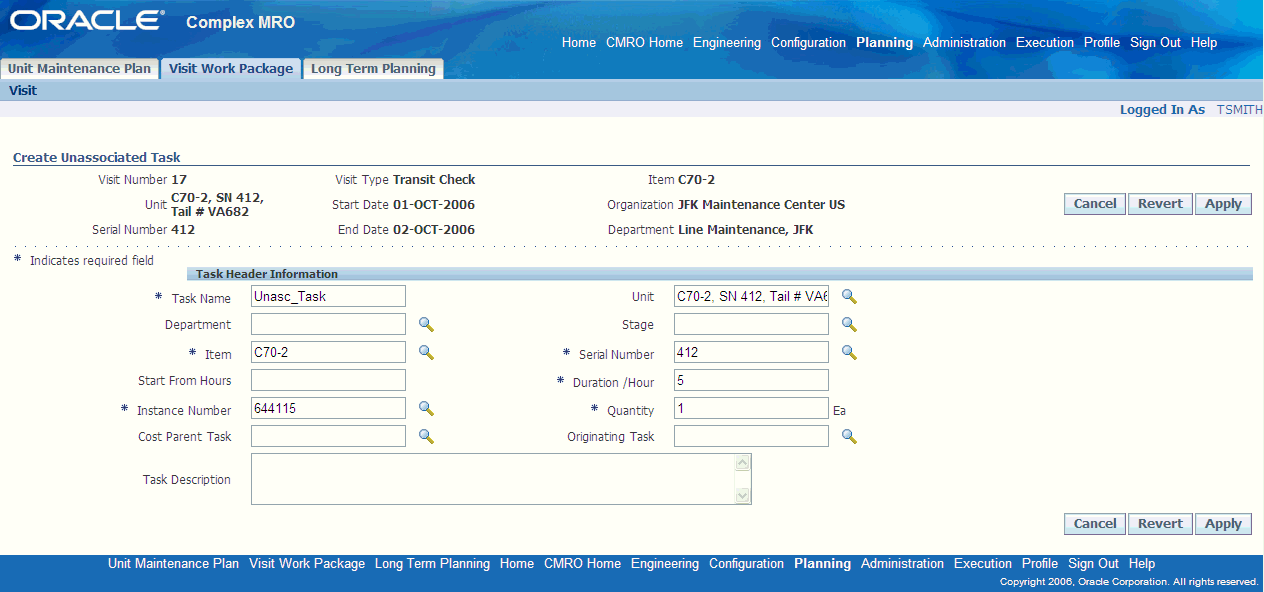
Task: Open the Unit field search icon
Action: coord(849,296)
